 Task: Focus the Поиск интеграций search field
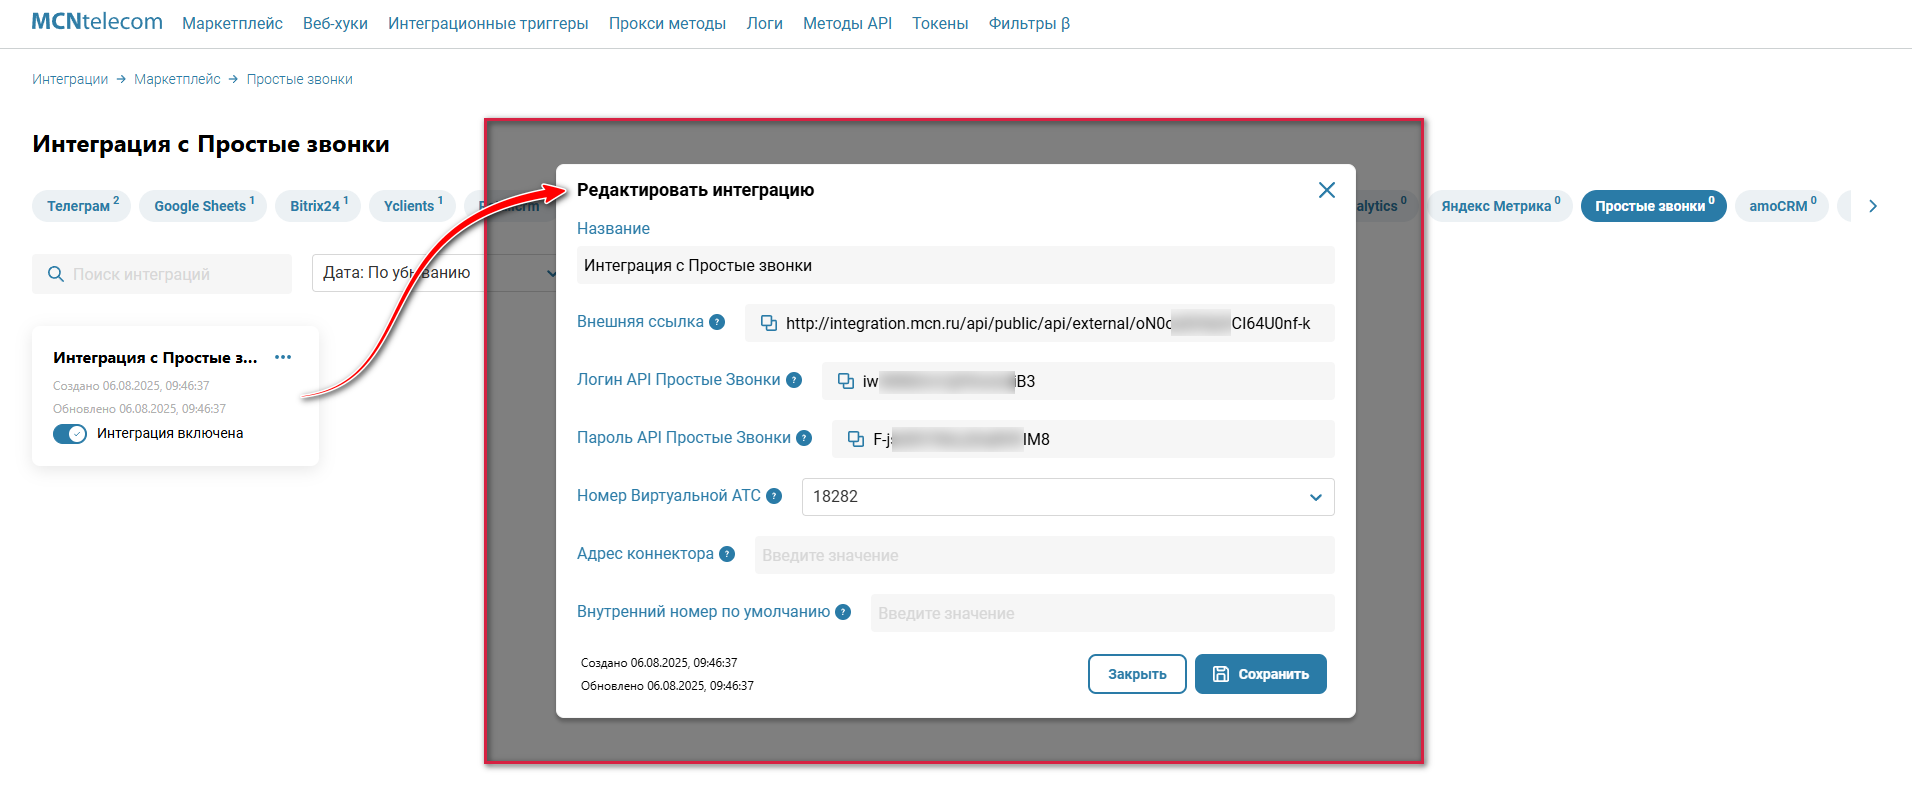pos(162,274)
